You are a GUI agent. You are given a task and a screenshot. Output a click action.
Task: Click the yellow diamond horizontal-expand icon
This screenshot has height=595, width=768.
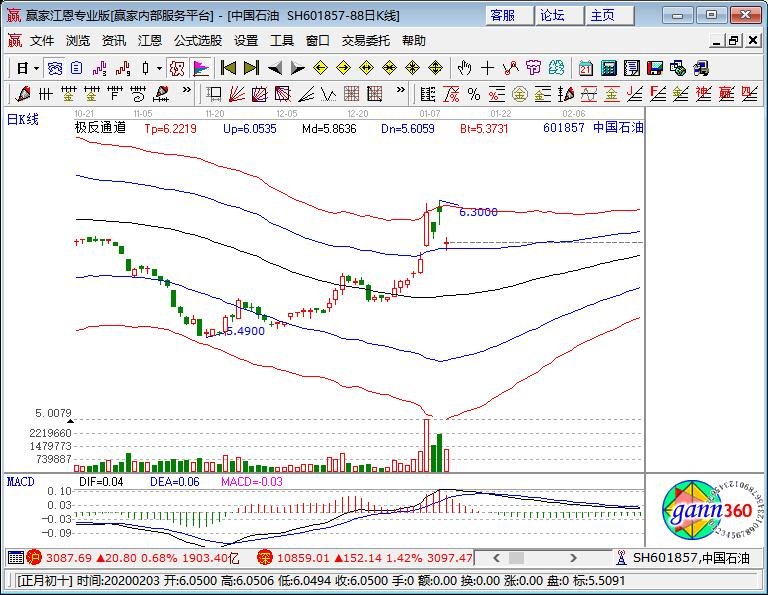tap(366, 68)
